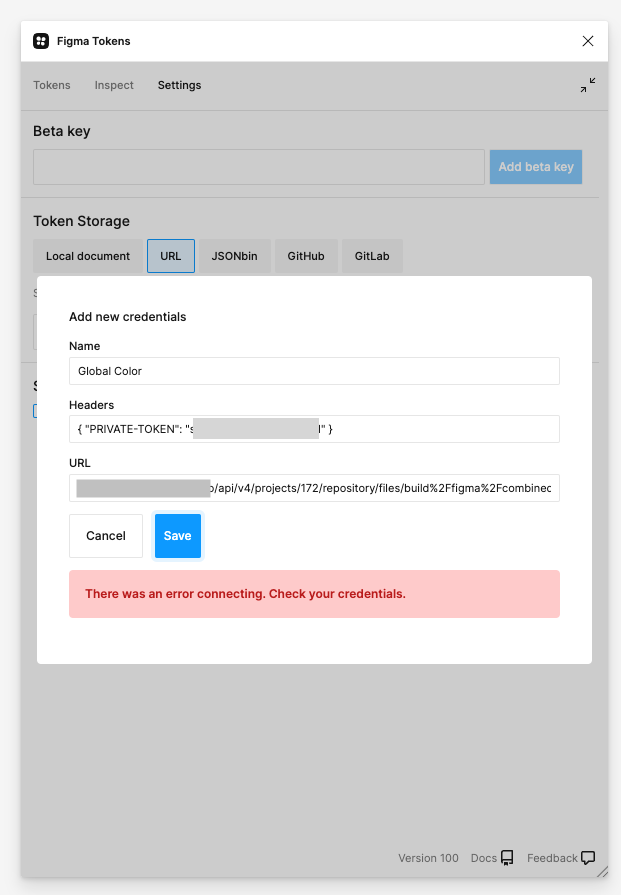Select JSONbin token storage option

point(235,256)
